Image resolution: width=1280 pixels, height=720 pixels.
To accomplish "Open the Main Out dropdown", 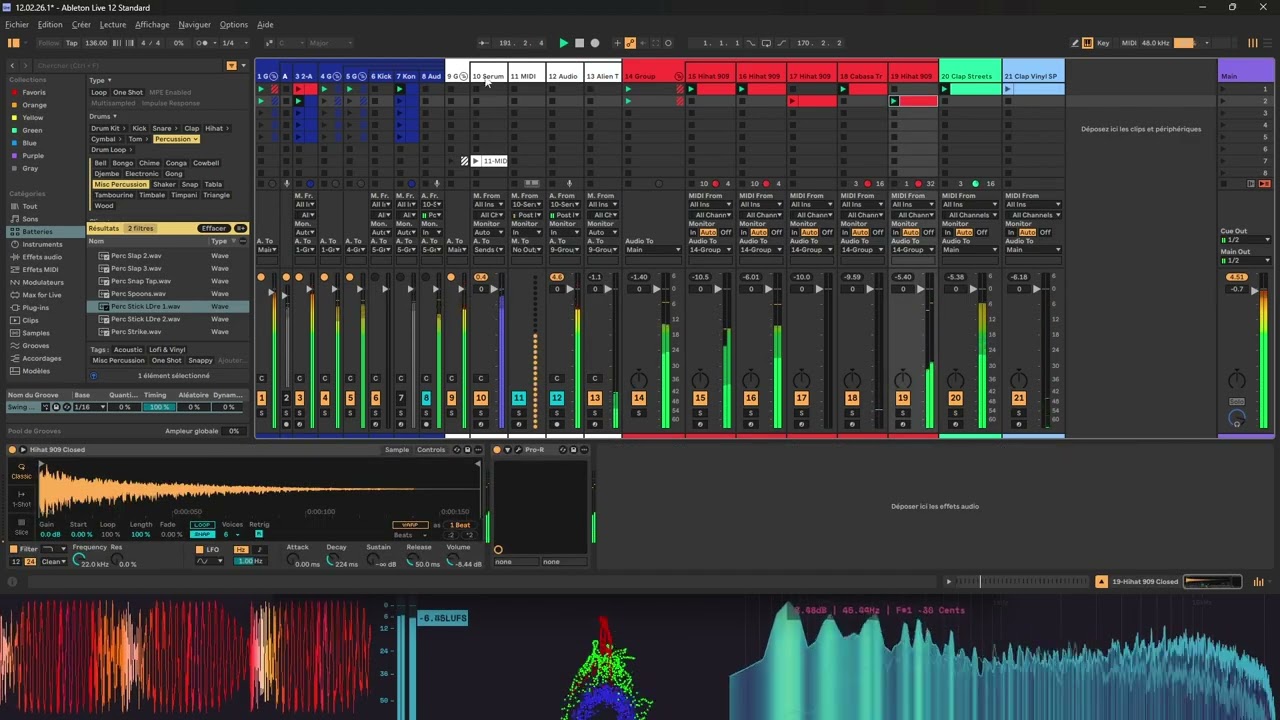I will tap(1246, 261).
